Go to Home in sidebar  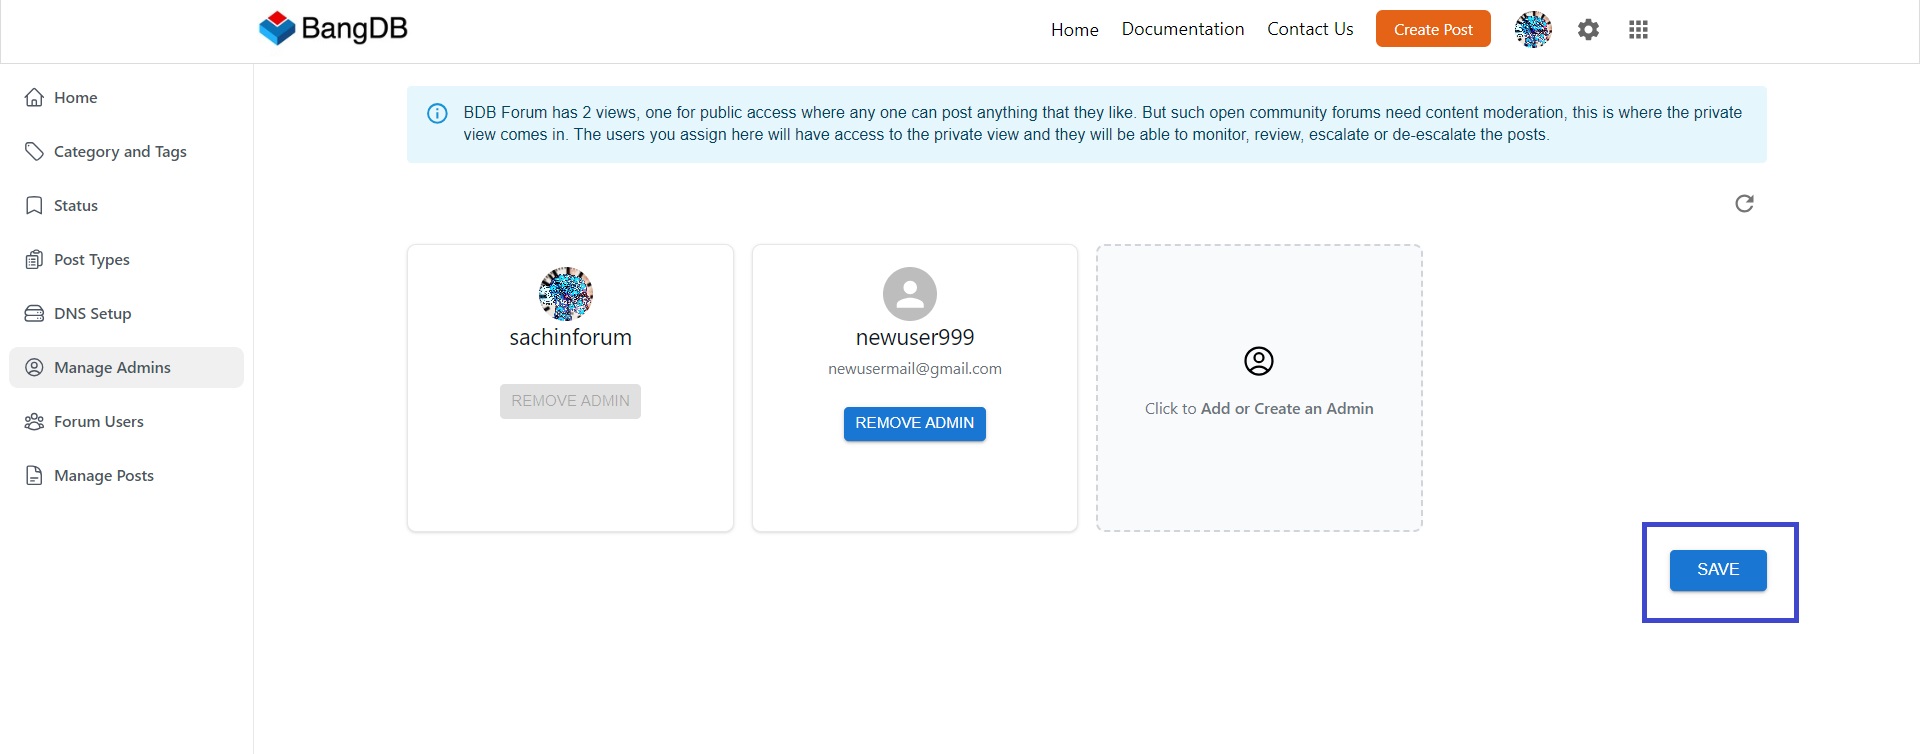(x=126, y=97)
